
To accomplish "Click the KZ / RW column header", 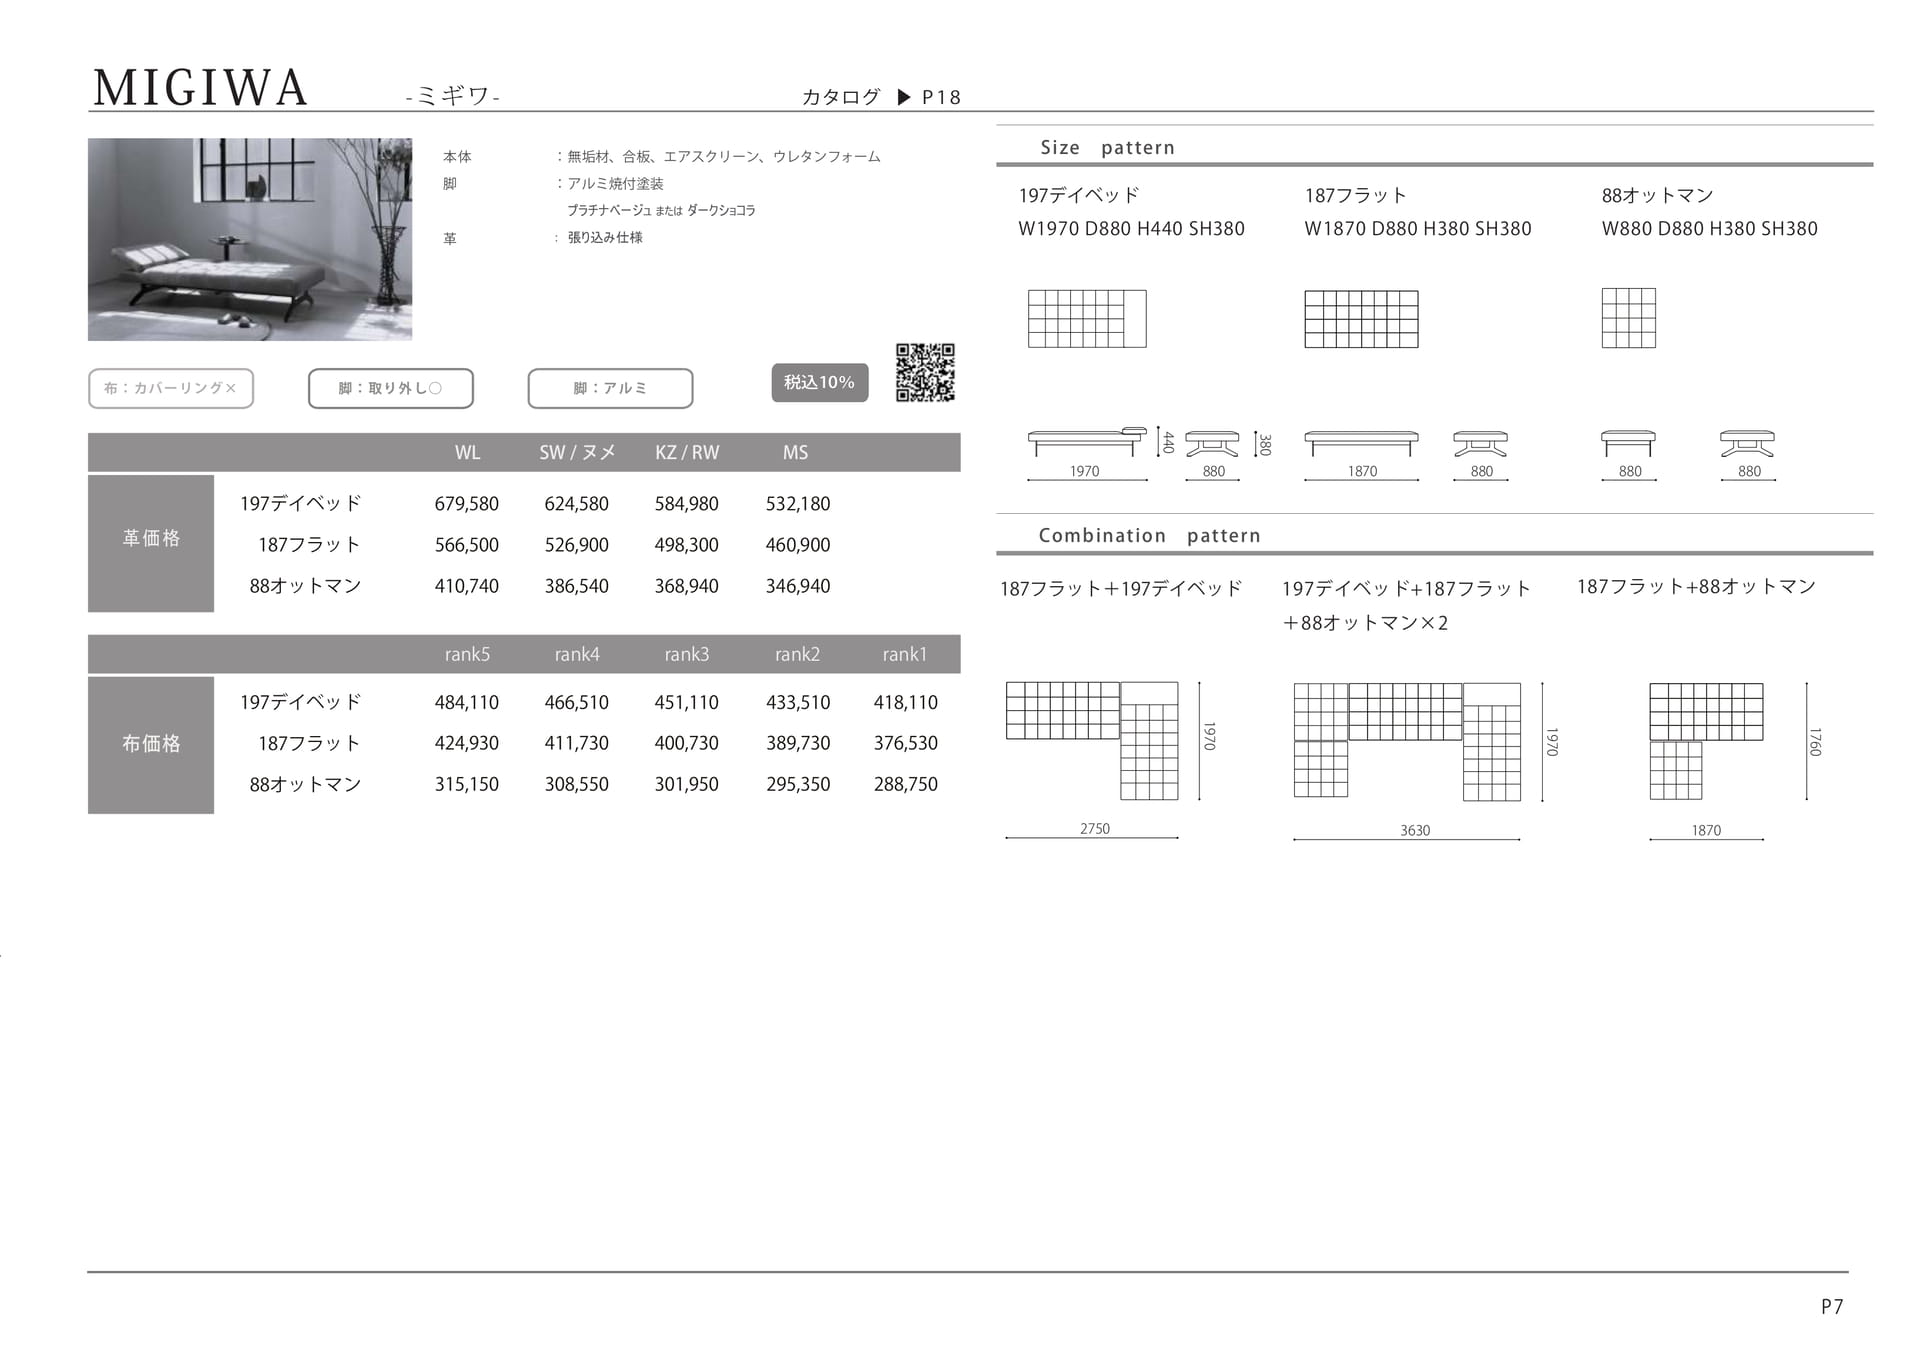I will pyautogui.click(x=687, y=452).
